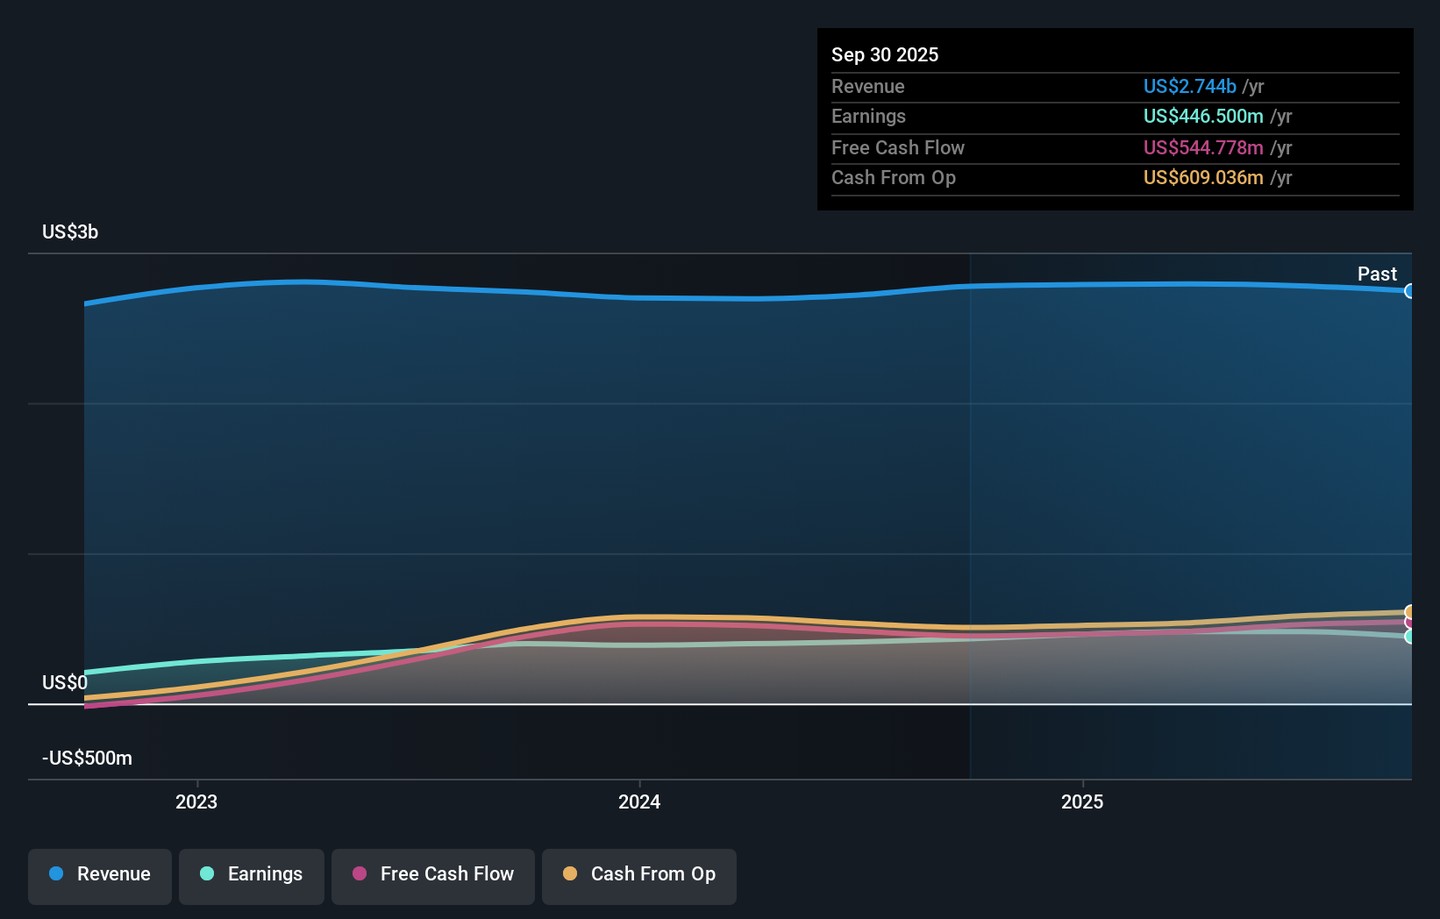Click the US$0 y-axis label
1440x919 pixels.
point(64,683)
